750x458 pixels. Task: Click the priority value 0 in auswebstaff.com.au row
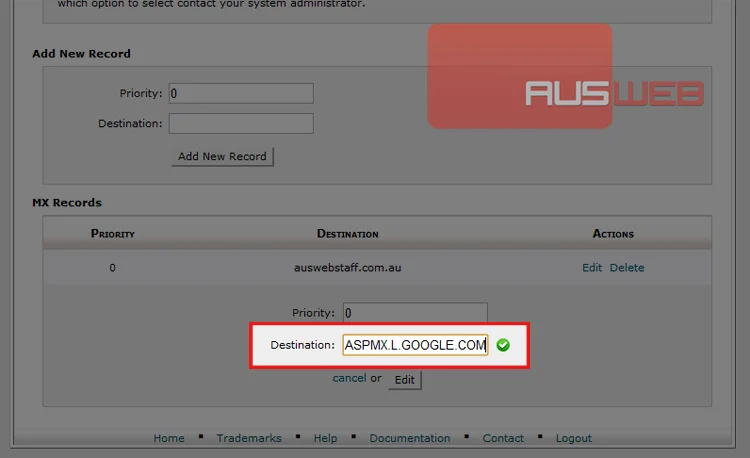[112, 268]
